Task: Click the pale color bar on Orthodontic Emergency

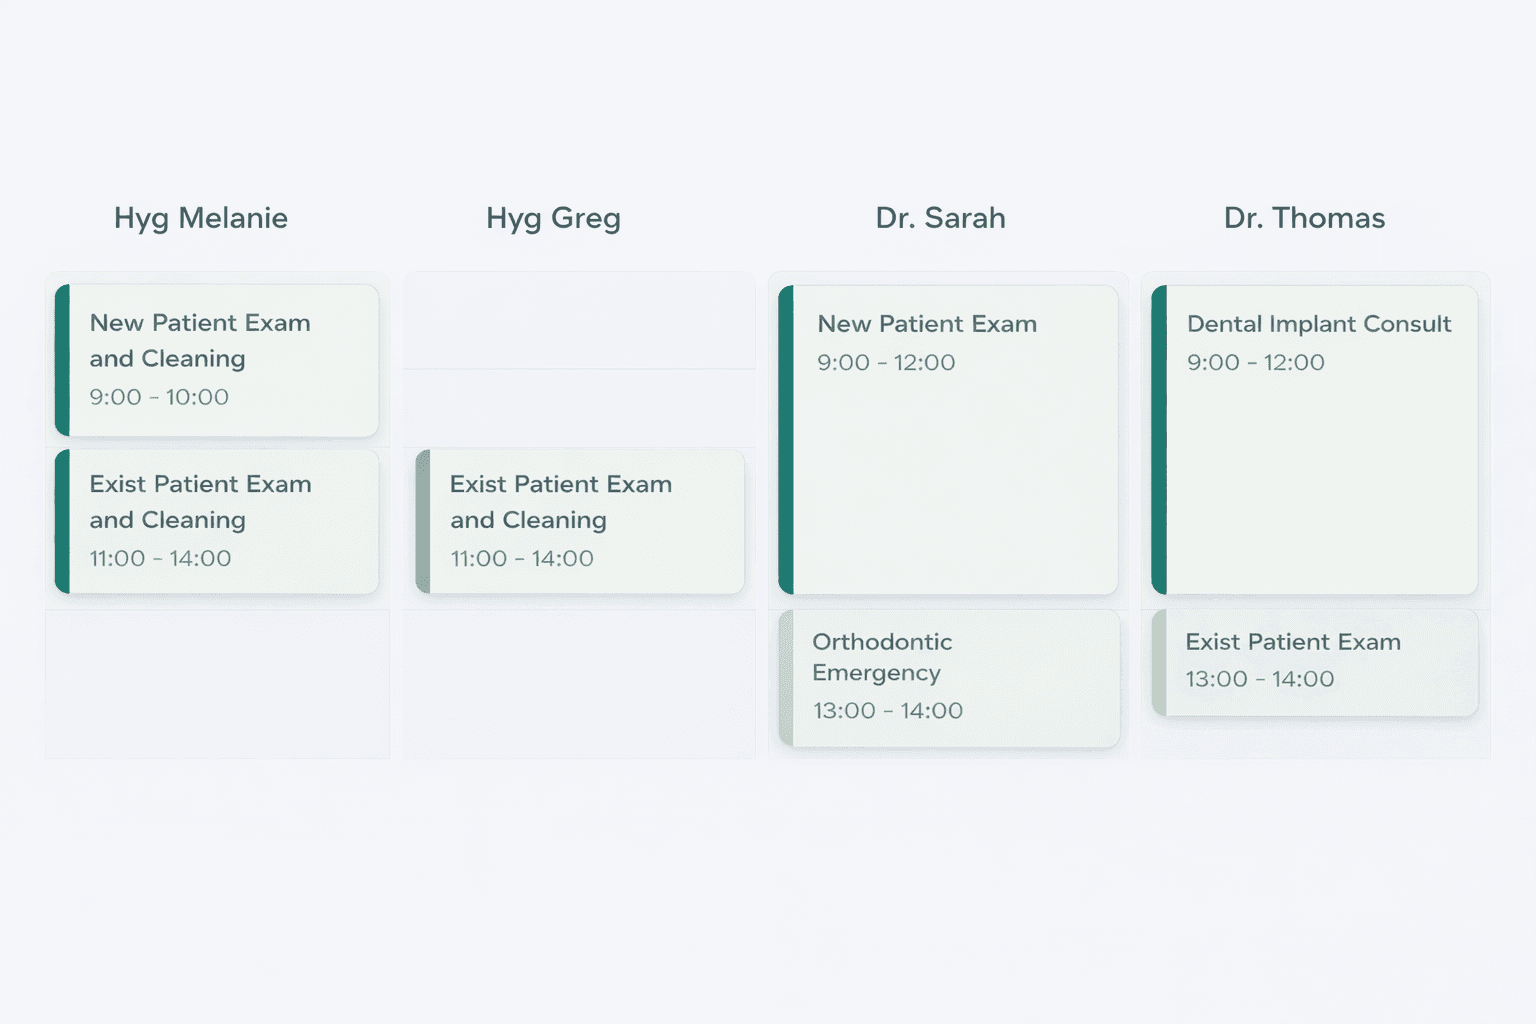Action: (786, 678)
